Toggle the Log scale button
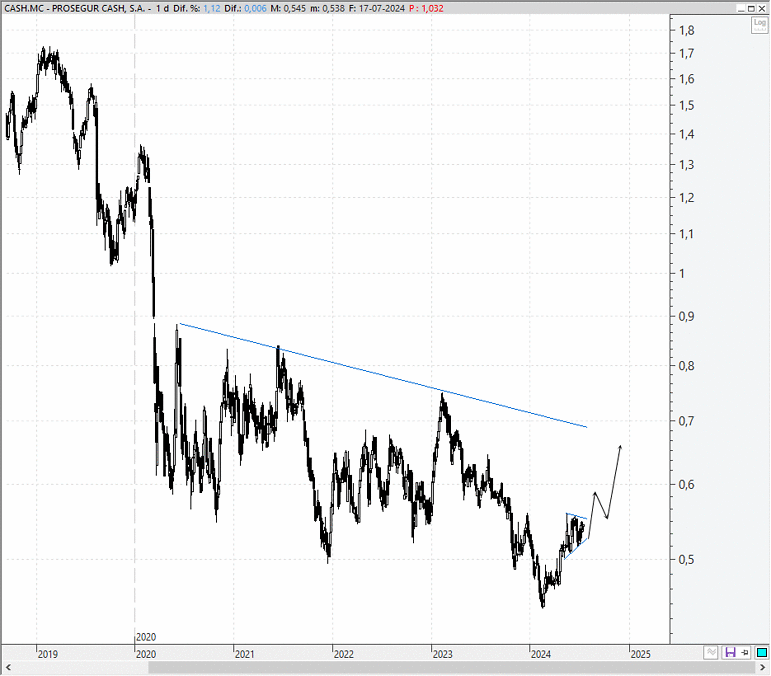The image size is (771, 676). 760,25
